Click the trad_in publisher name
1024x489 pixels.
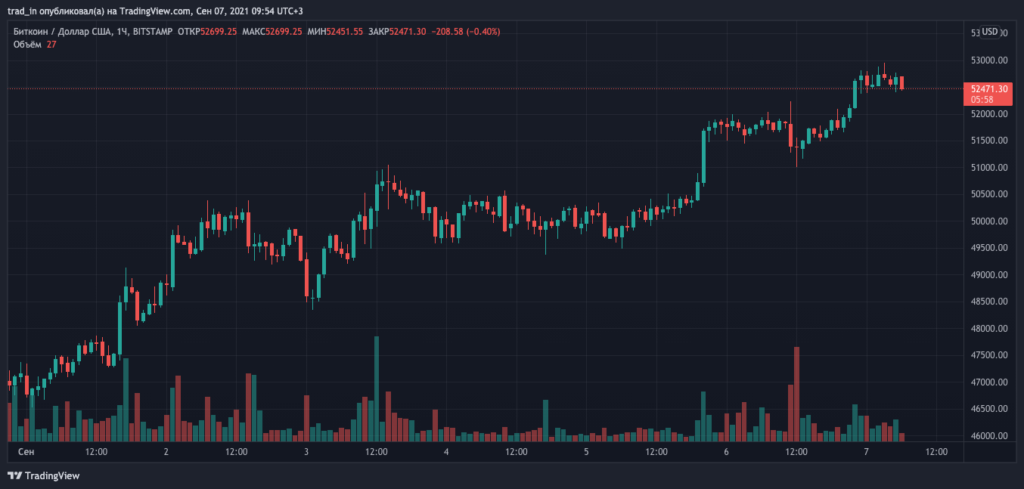19,10
